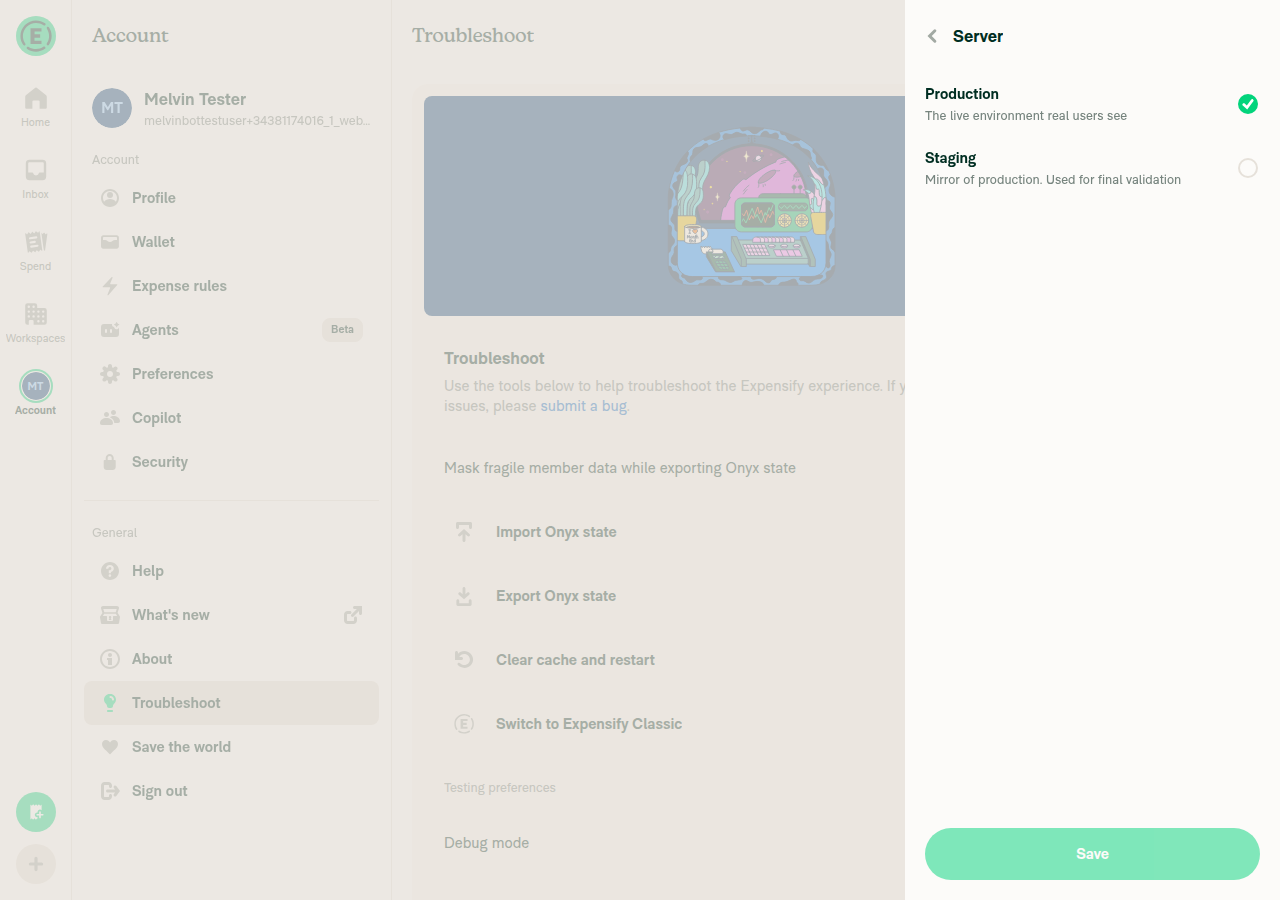
Task: Open Workspaces in the navigation rail
Action: click(x=36, y=323)
